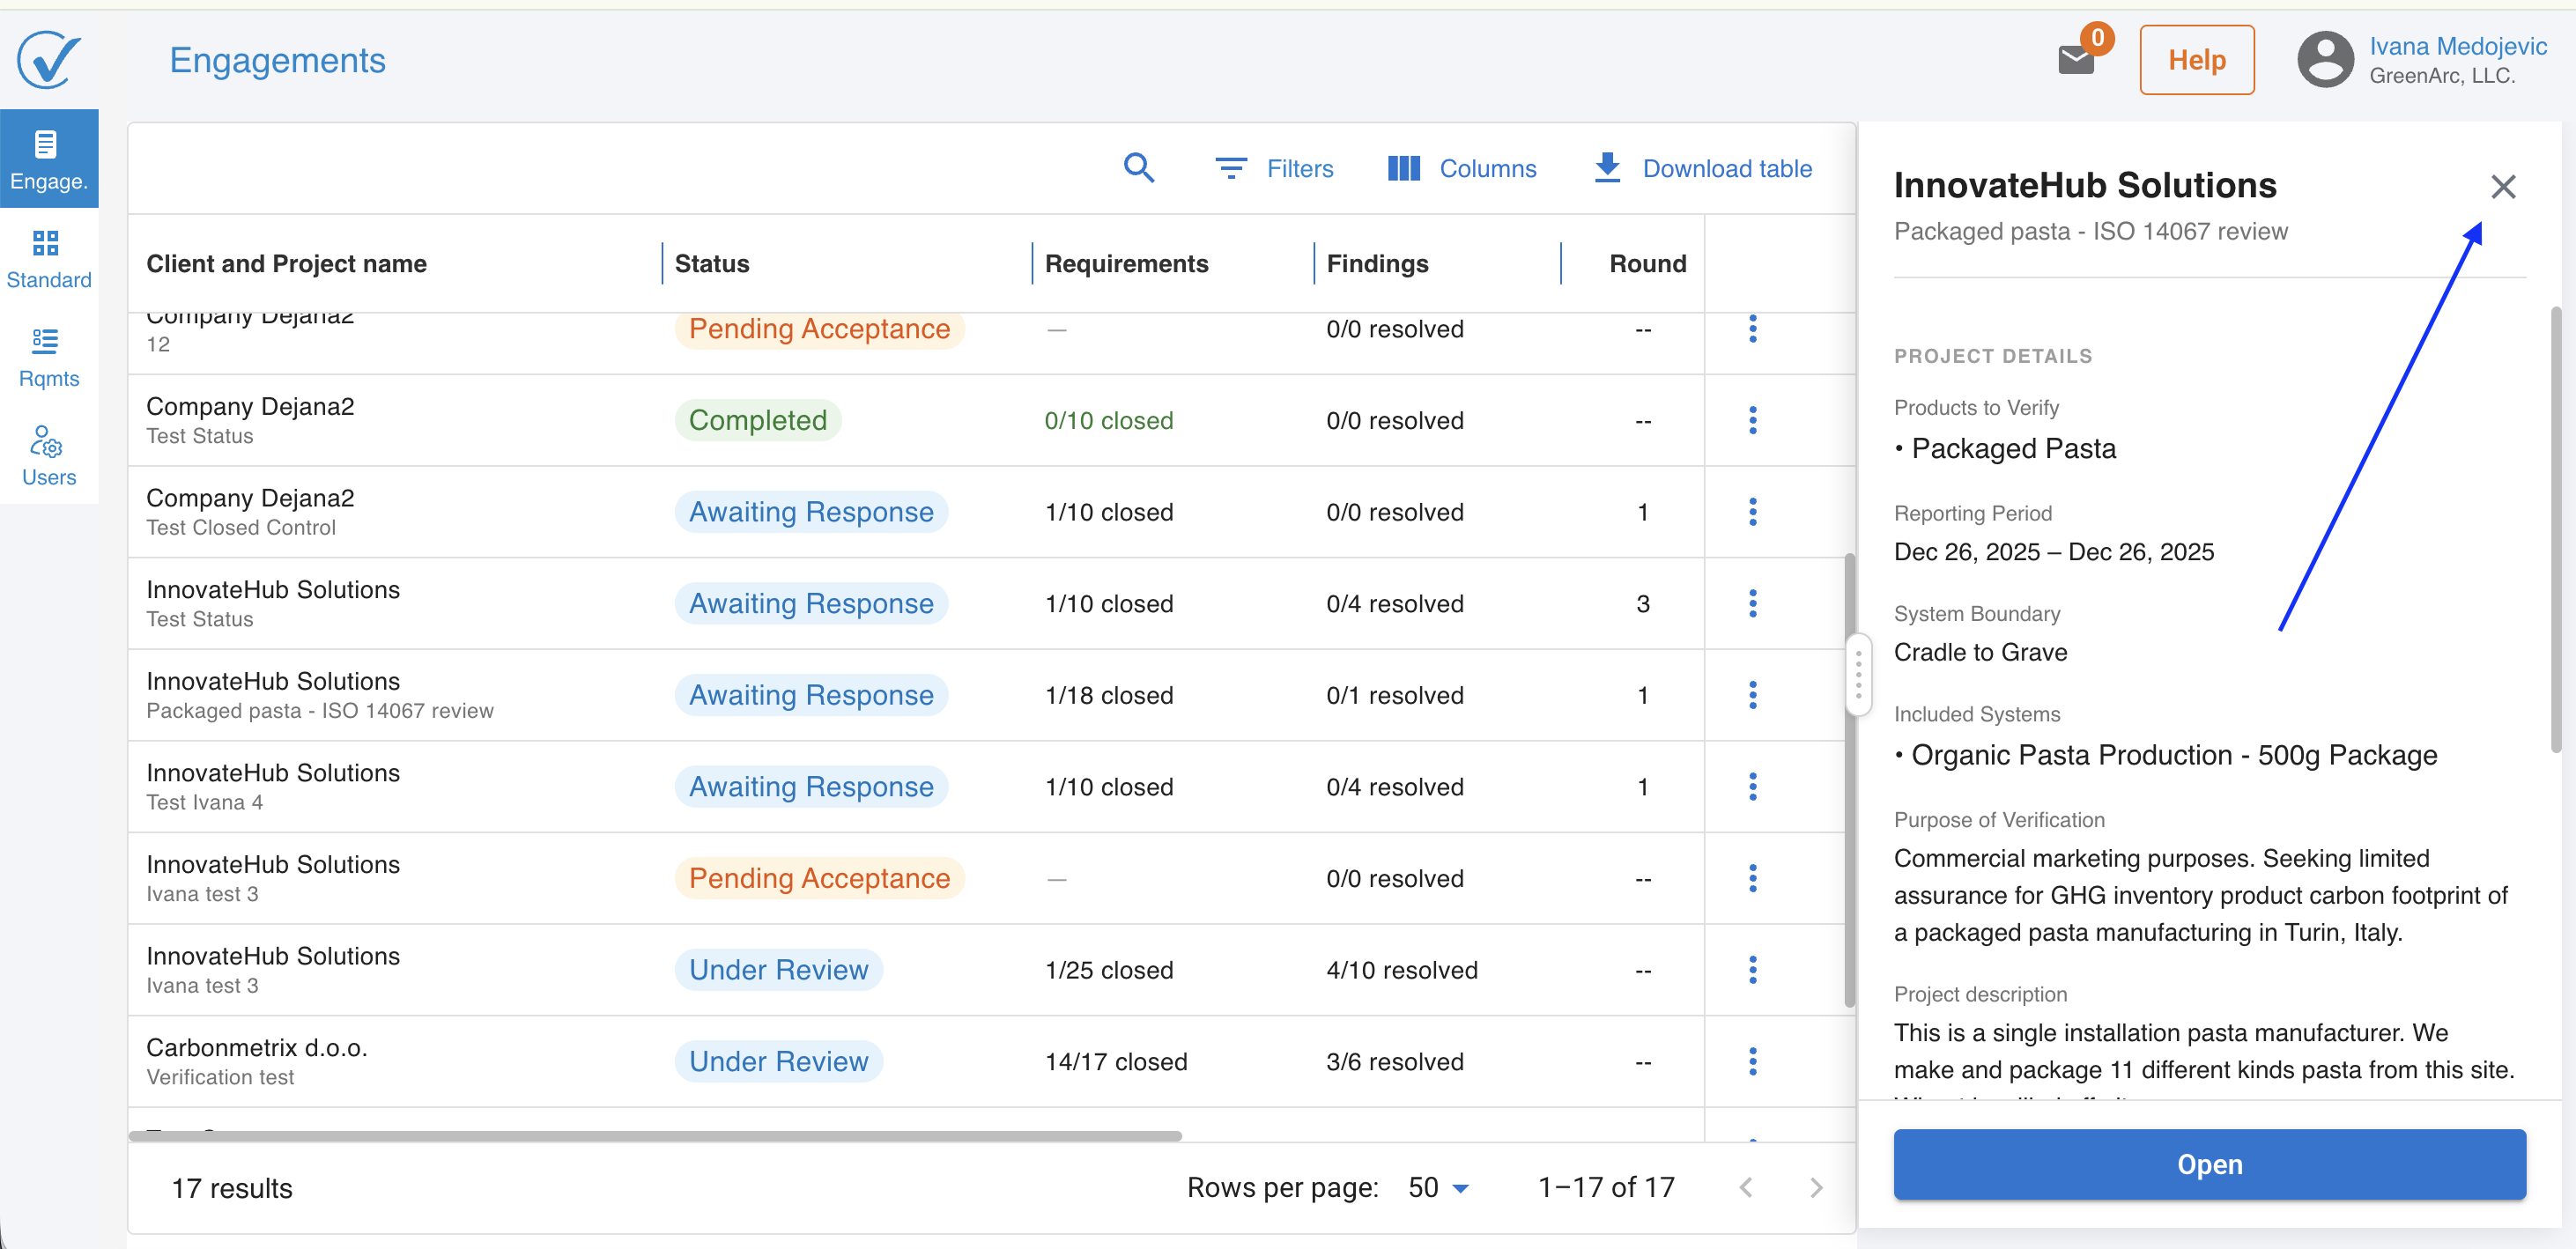The height and width of the screenshot is (1249, 2576).
Task: Click the 4/10 resolved findings value
Action: 1401,969
